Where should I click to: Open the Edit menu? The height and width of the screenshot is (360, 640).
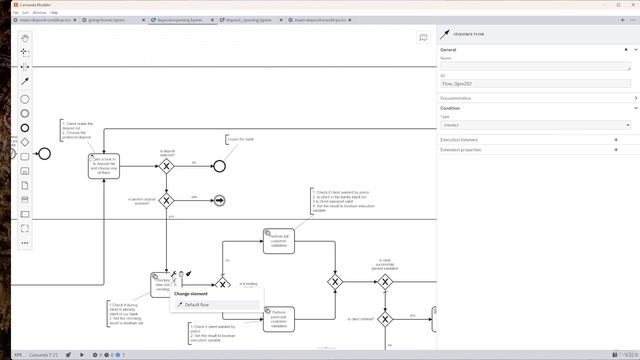click(x=25, y=13)
